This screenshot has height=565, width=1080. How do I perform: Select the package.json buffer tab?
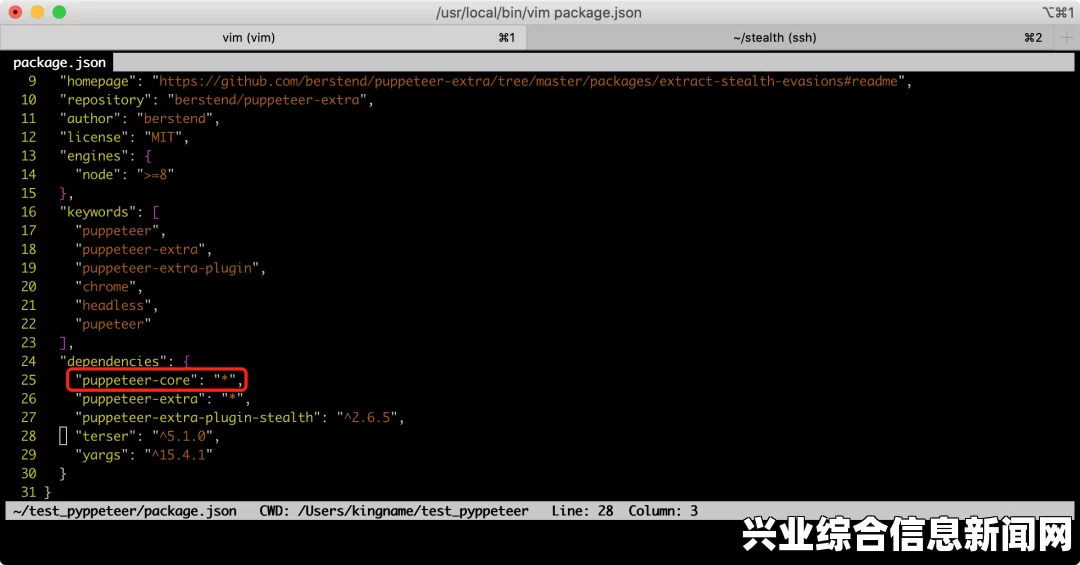(x=59, y=63)
